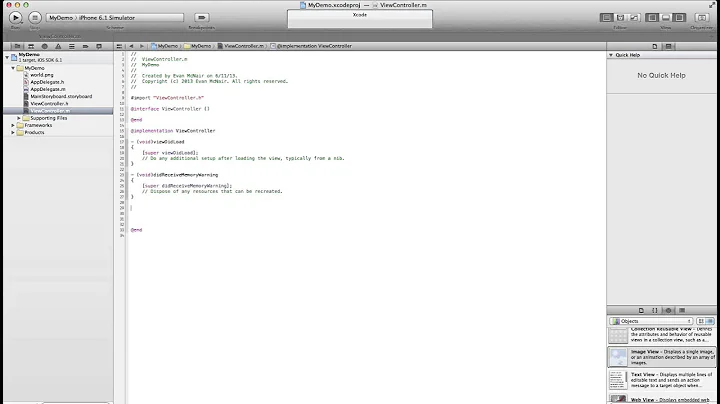
Task: Switch to the Version editor
Action: click(634, 17)
